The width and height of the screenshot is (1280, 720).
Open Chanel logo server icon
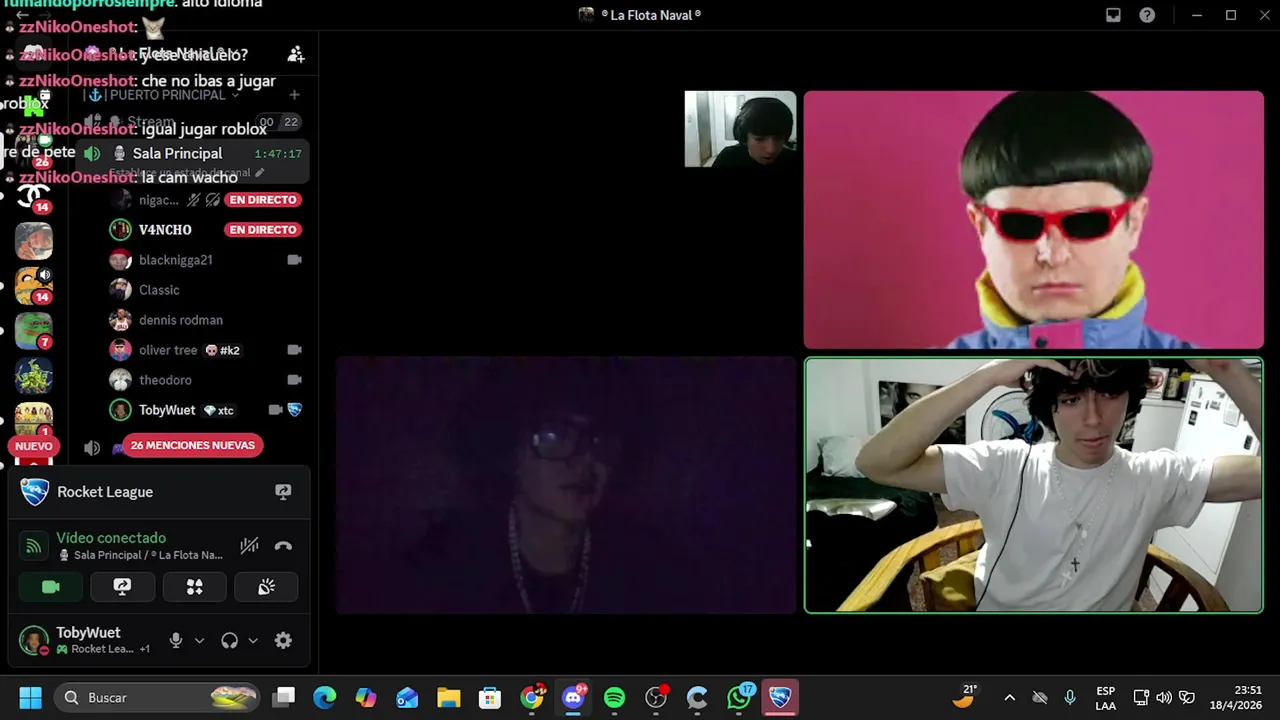pyautogui.click(x=33, y=196)
